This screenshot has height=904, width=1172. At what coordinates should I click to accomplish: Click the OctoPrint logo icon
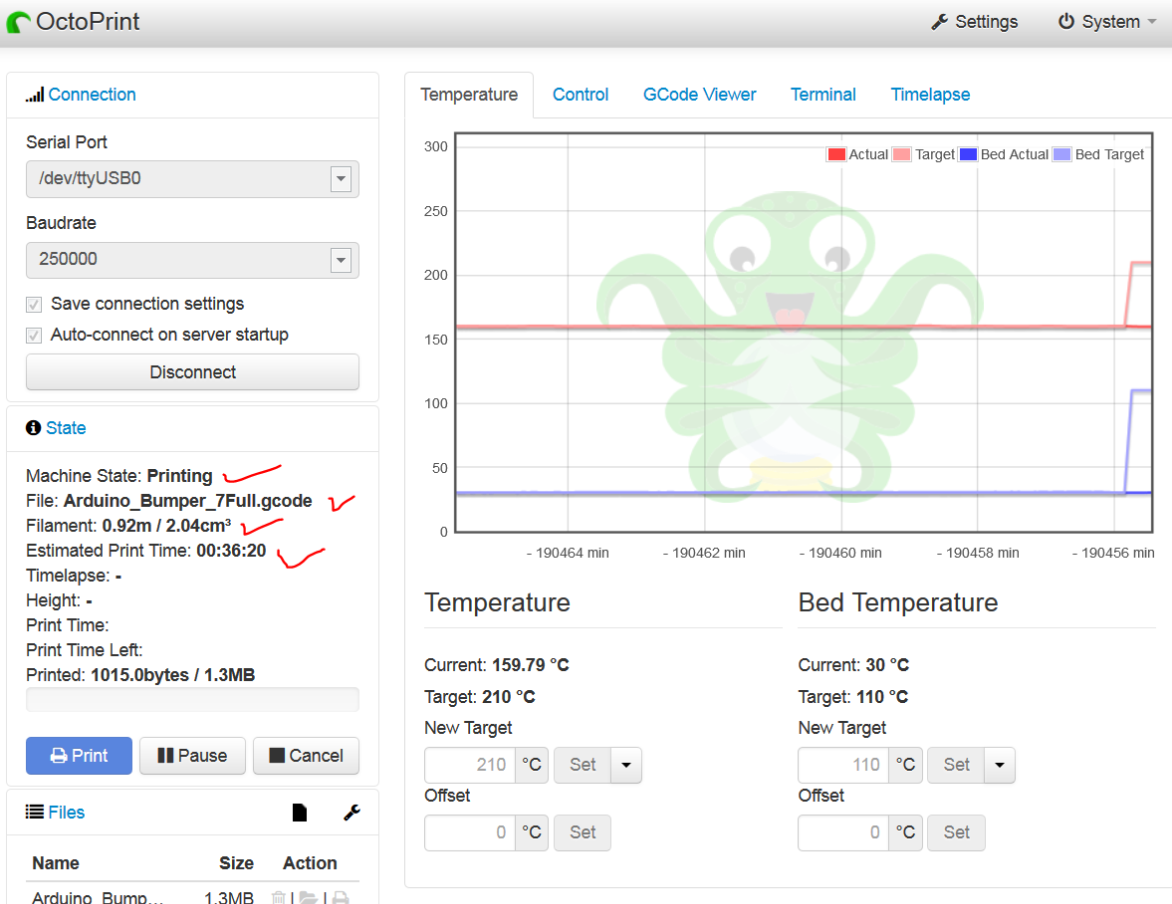click(18, 22)
